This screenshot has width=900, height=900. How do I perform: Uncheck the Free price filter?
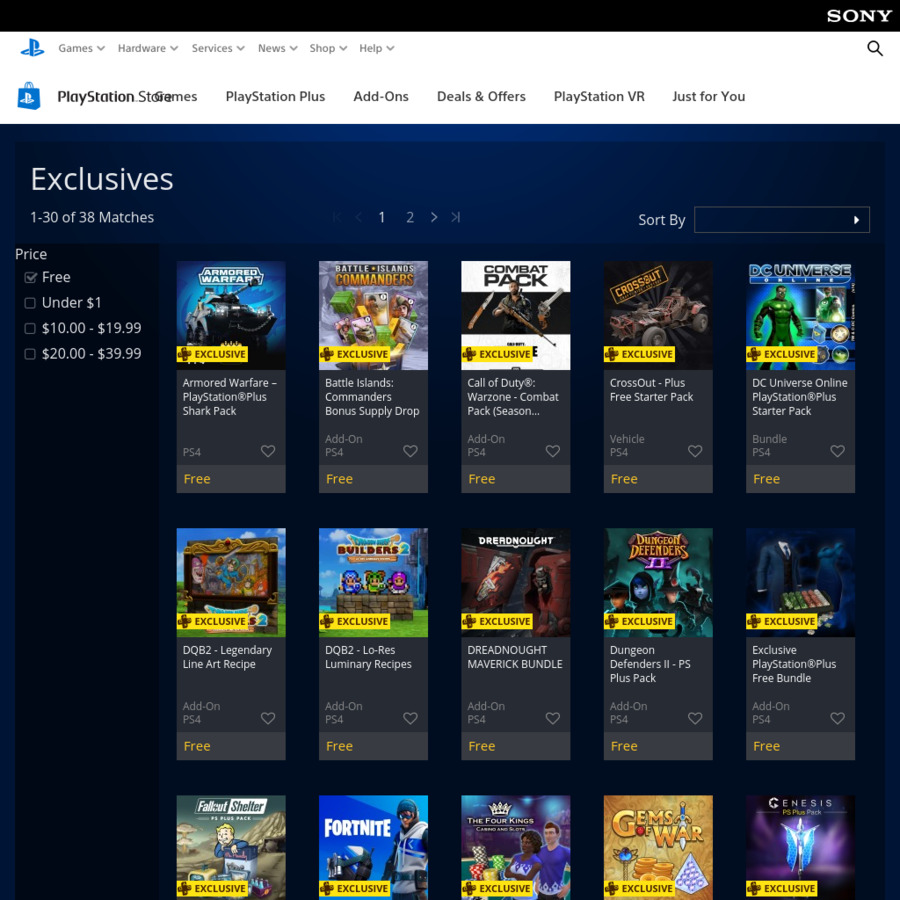[x=30, y=277]
